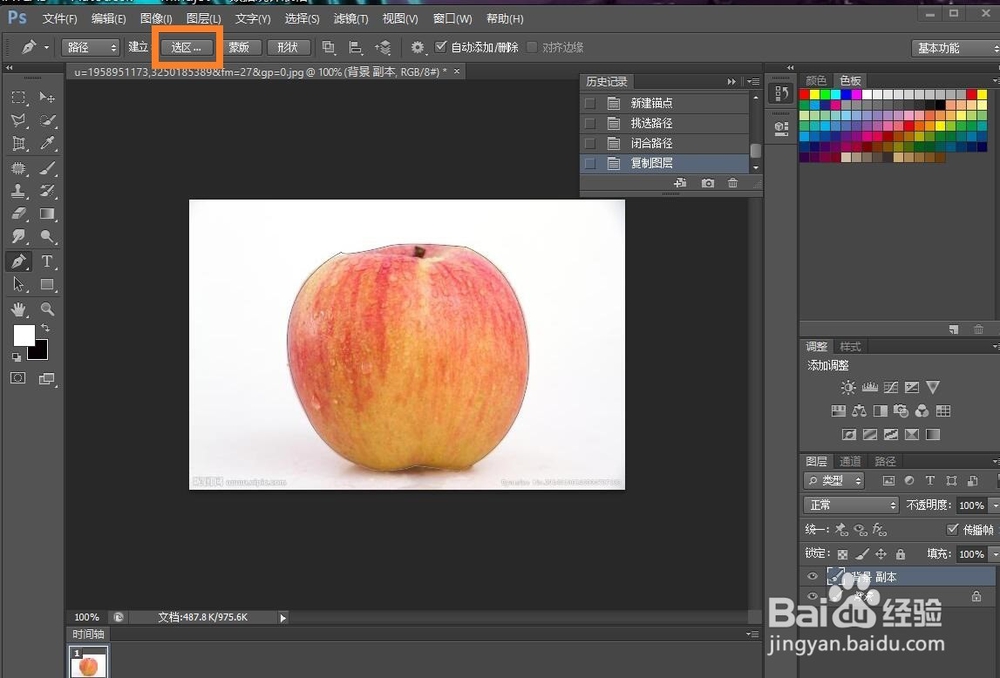
Task: Open the 路径 tool mode dropdown
Action: [x=91, y=47]
